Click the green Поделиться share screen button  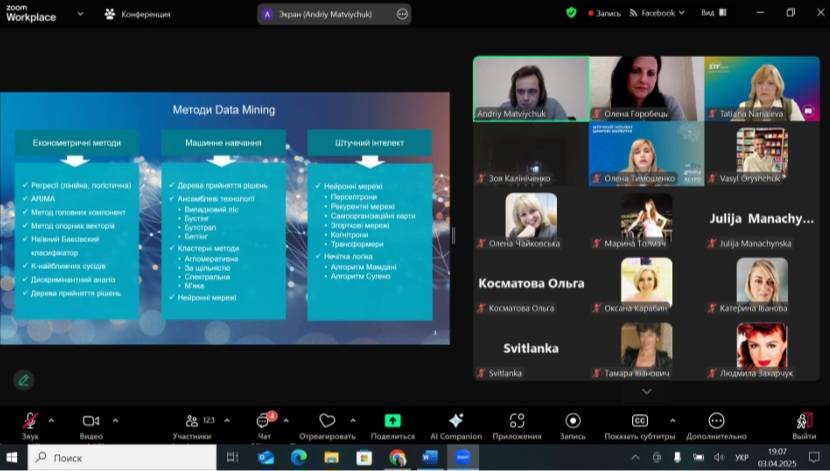point(392,421)
